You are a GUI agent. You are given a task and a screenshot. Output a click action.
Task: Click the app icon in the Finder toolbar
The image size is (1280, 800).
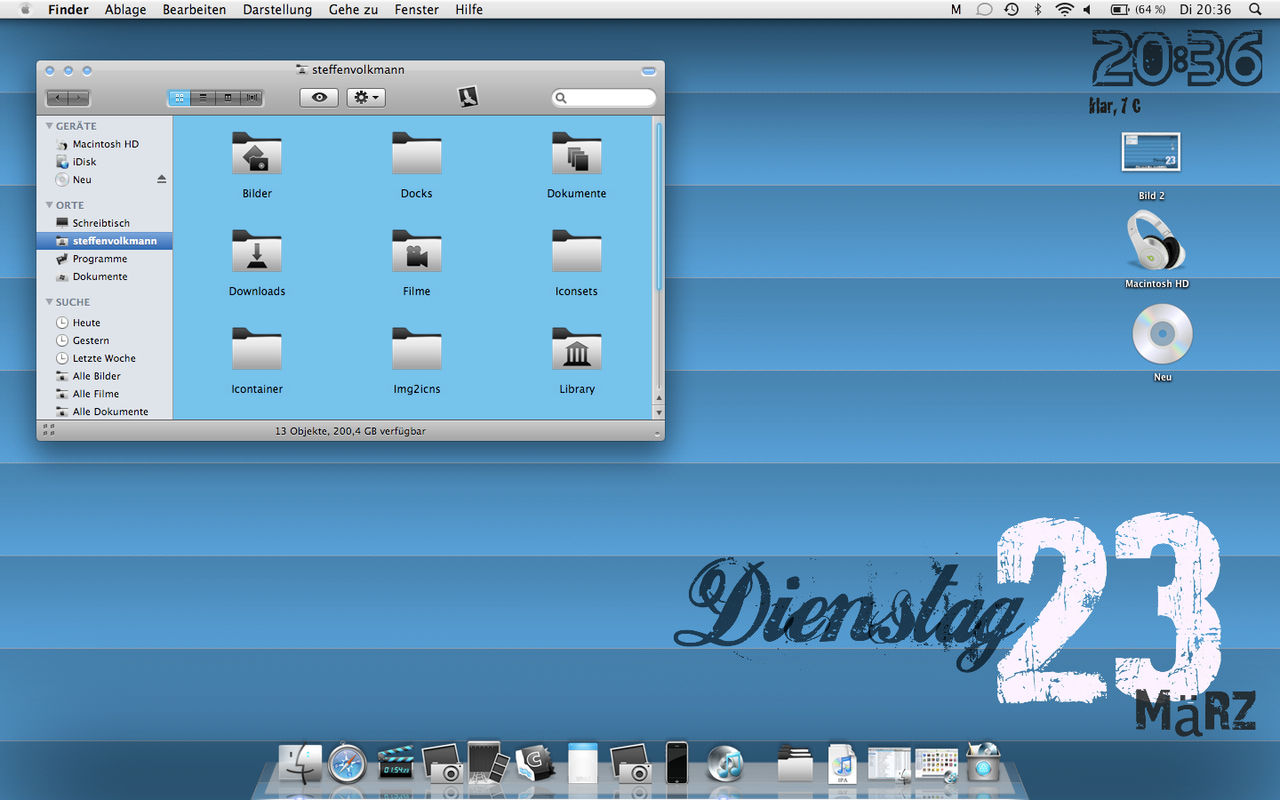point(468,97)
